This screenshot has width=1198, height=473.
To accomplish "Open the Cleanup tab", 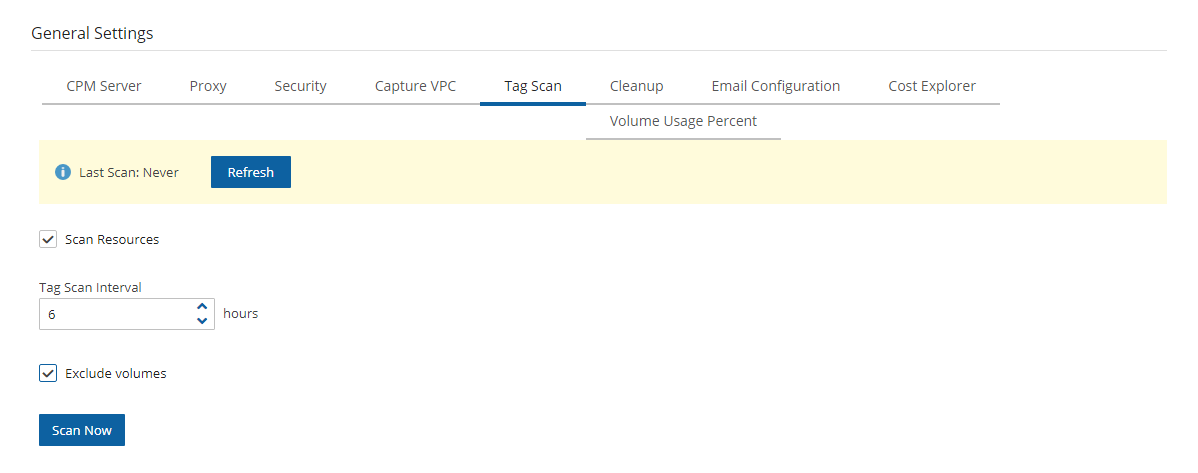I will pyautogui.click(x=636, y=86).
